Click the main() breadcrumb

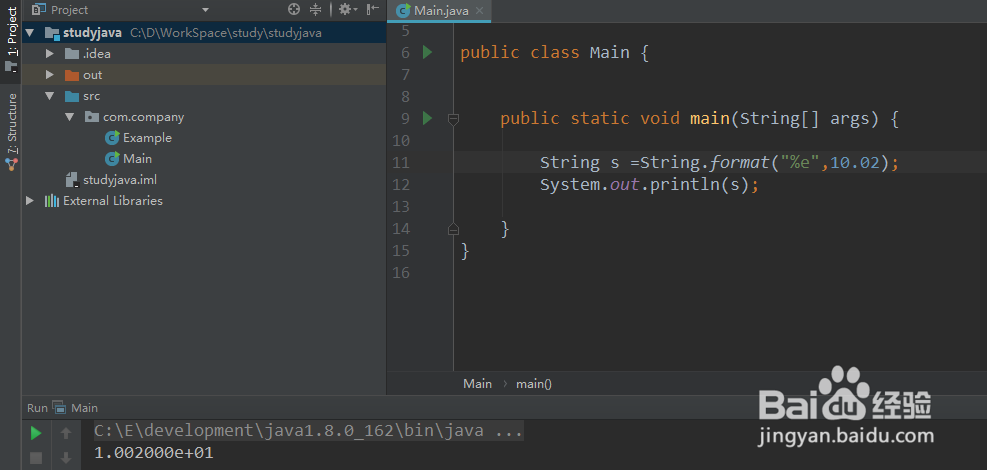534,383
